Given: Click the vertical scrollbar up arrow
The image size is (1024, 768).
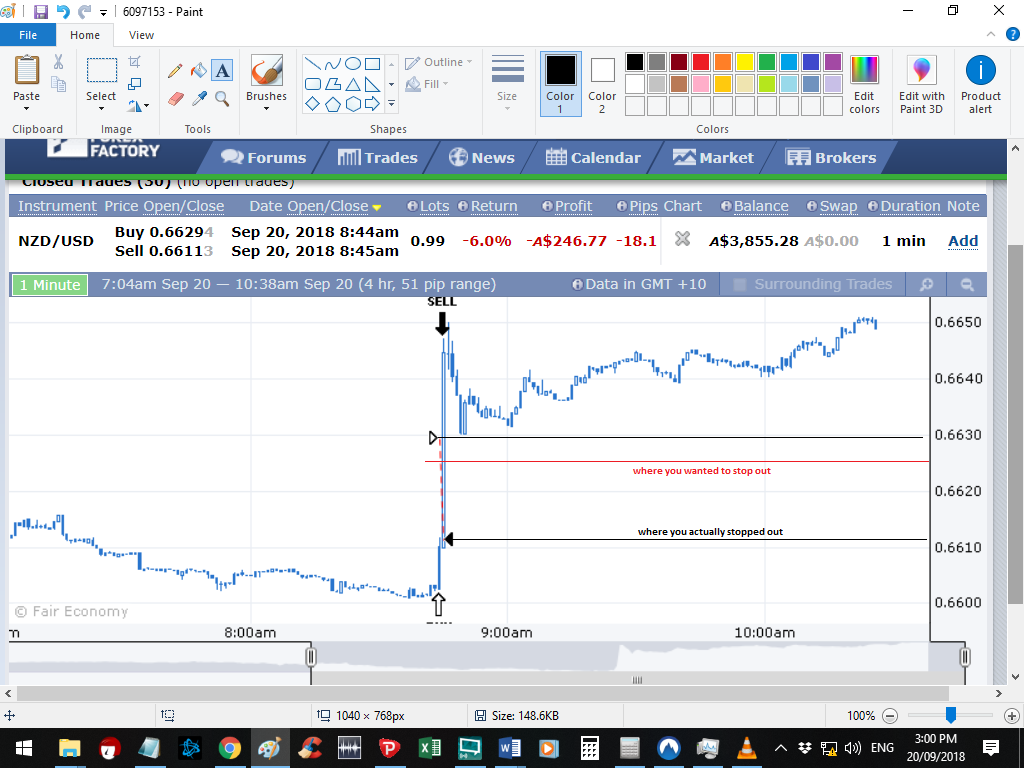Looking at the screenshot, I should (x=1016, y=148).
